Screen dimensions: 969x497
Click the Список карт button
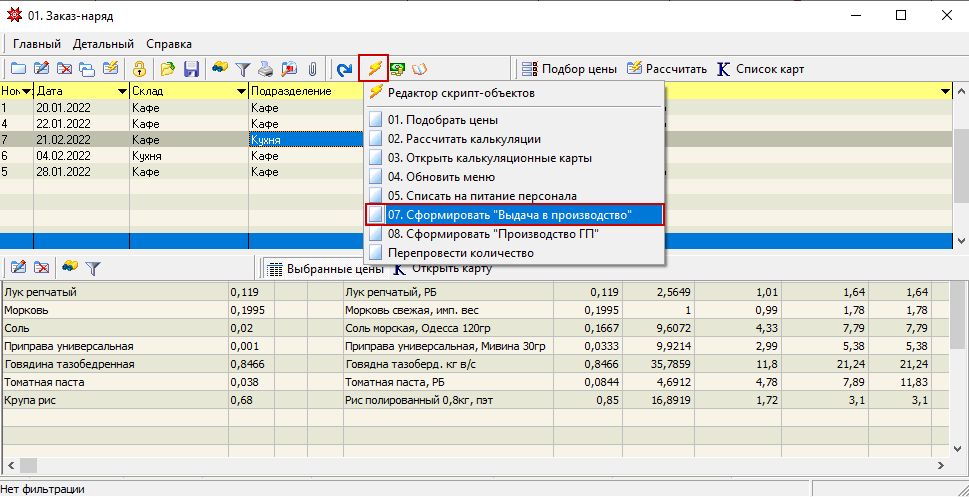pos(760,69)
